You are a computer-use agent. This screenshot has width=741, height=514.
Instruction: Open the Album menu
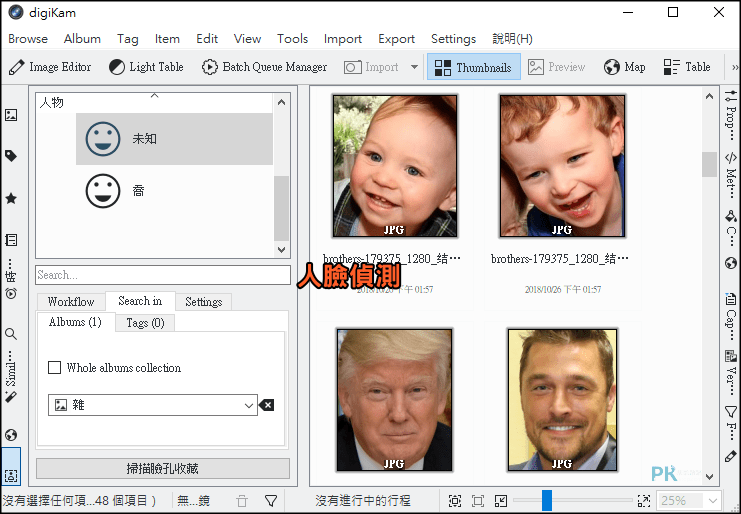click(x=82, y=39)
